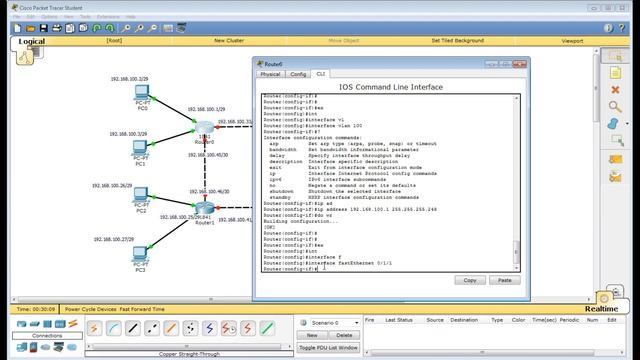Click the New scenario button
This screenshot has width=640, height=360.
pos(312,335)
